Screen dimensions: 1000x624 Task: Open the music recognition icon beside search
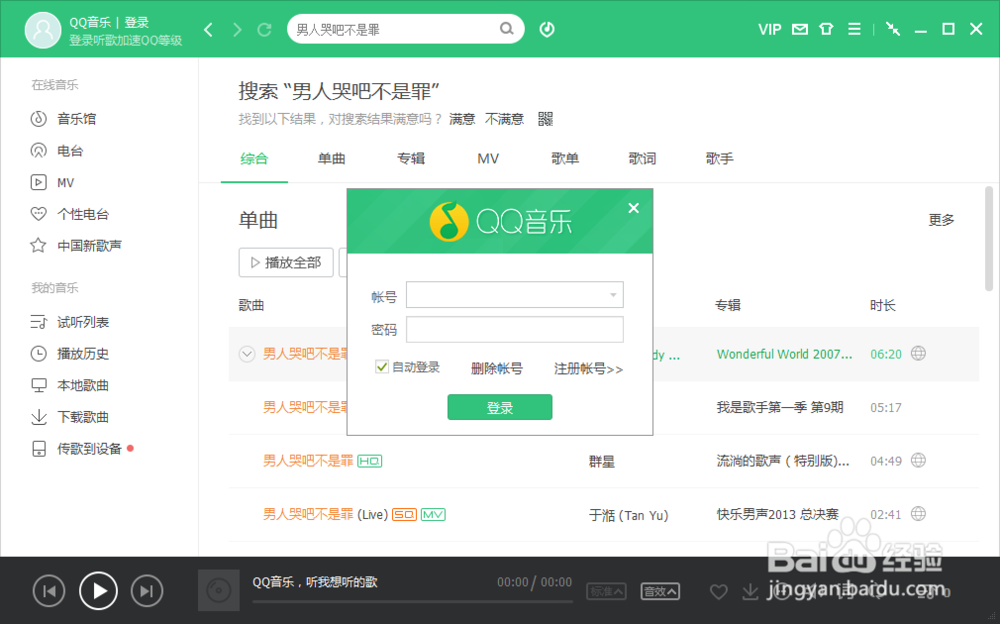(547, 29)
